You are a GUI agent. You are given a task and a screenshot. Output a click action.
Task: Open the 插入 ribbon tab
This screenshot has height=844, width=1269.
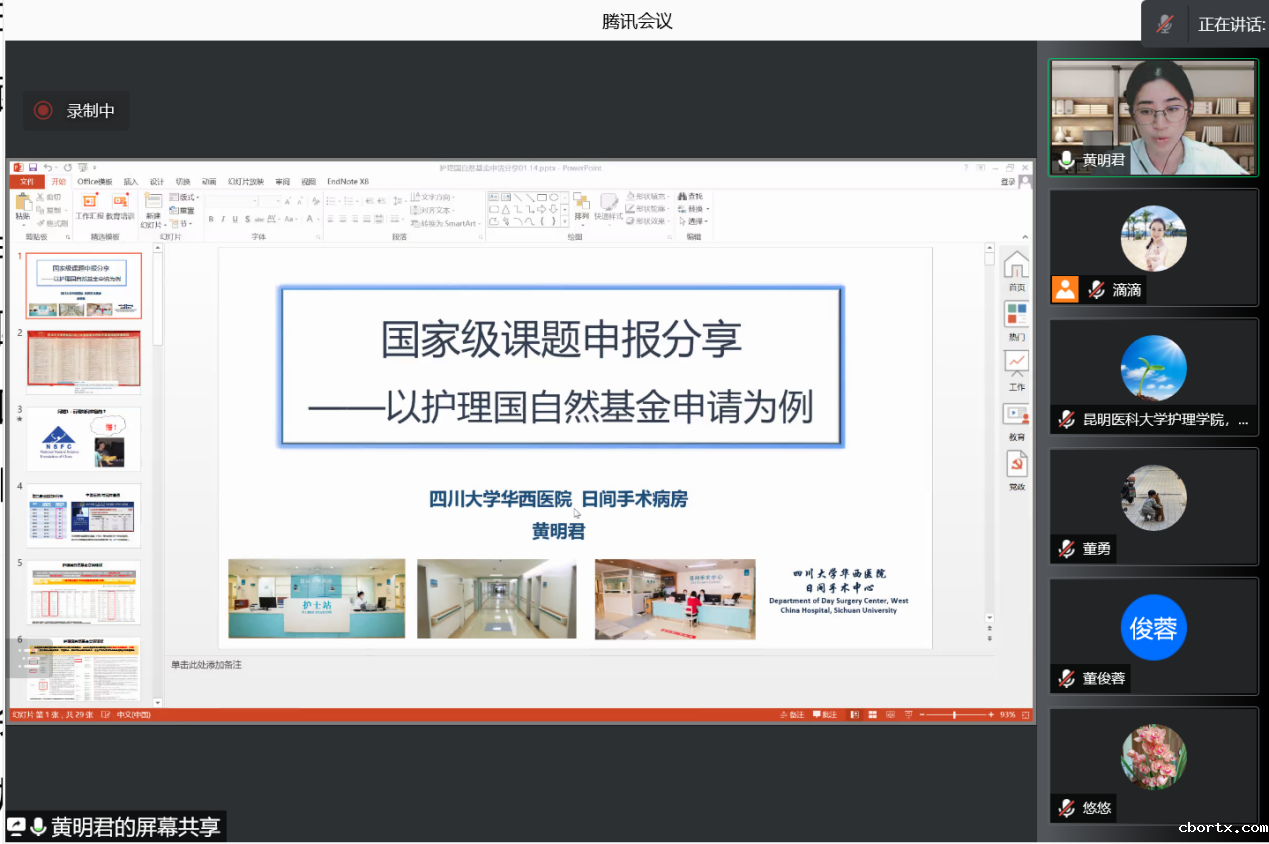point(131,182)
